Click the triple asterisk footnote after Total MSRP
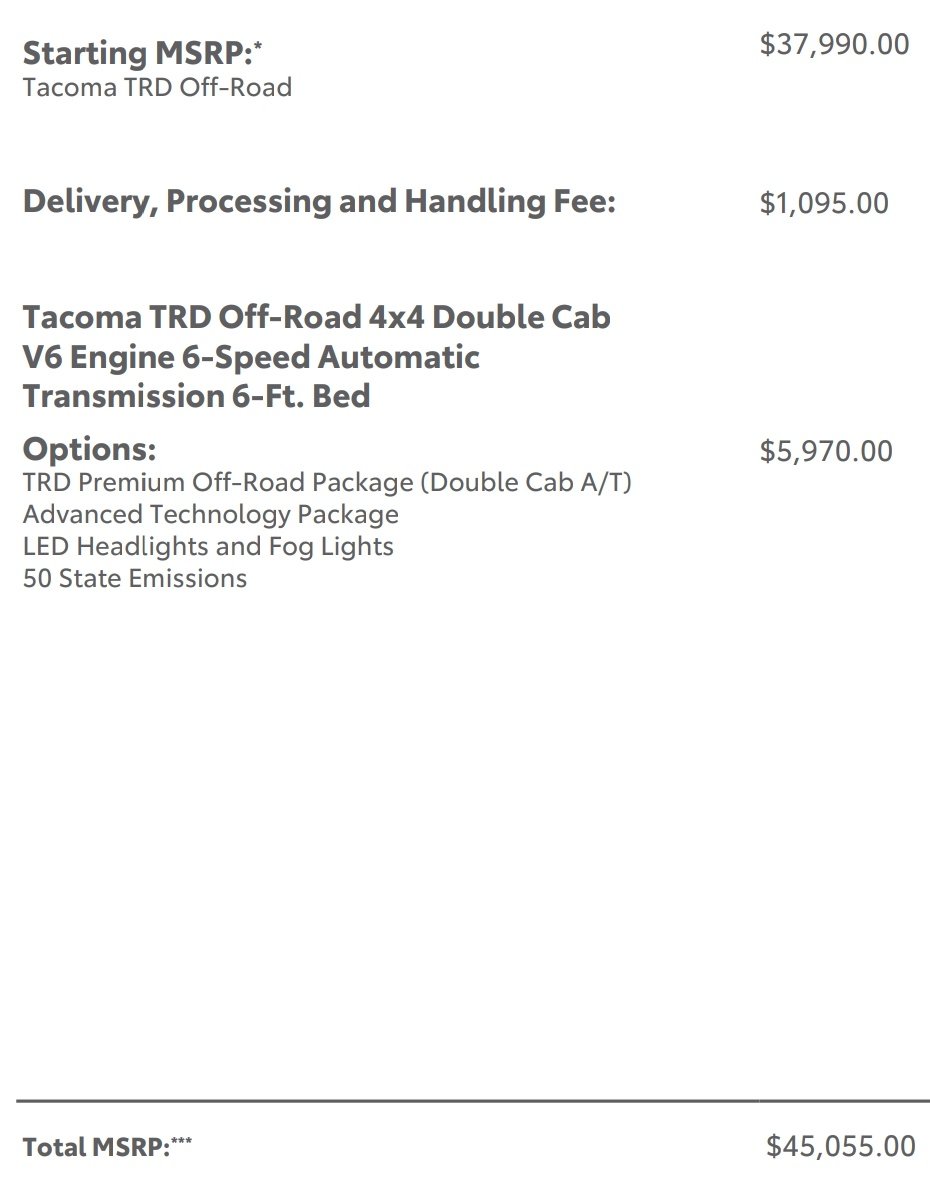 [x=181, y=1141]
